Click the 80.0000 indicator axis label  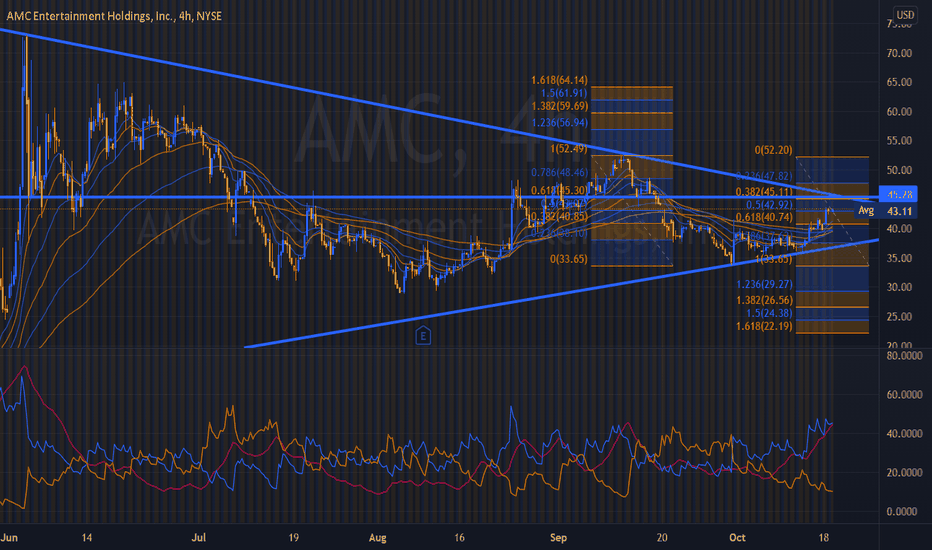(904, 356)
